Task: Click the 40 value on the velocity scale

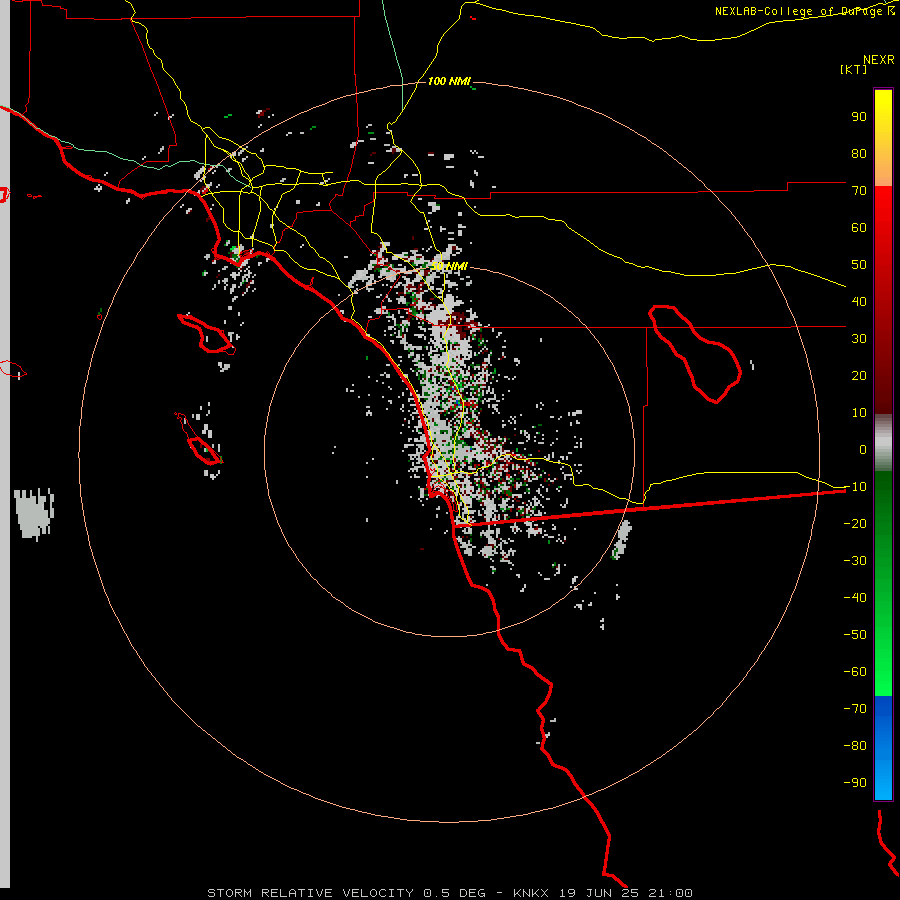Action: [x=859, y=301]
